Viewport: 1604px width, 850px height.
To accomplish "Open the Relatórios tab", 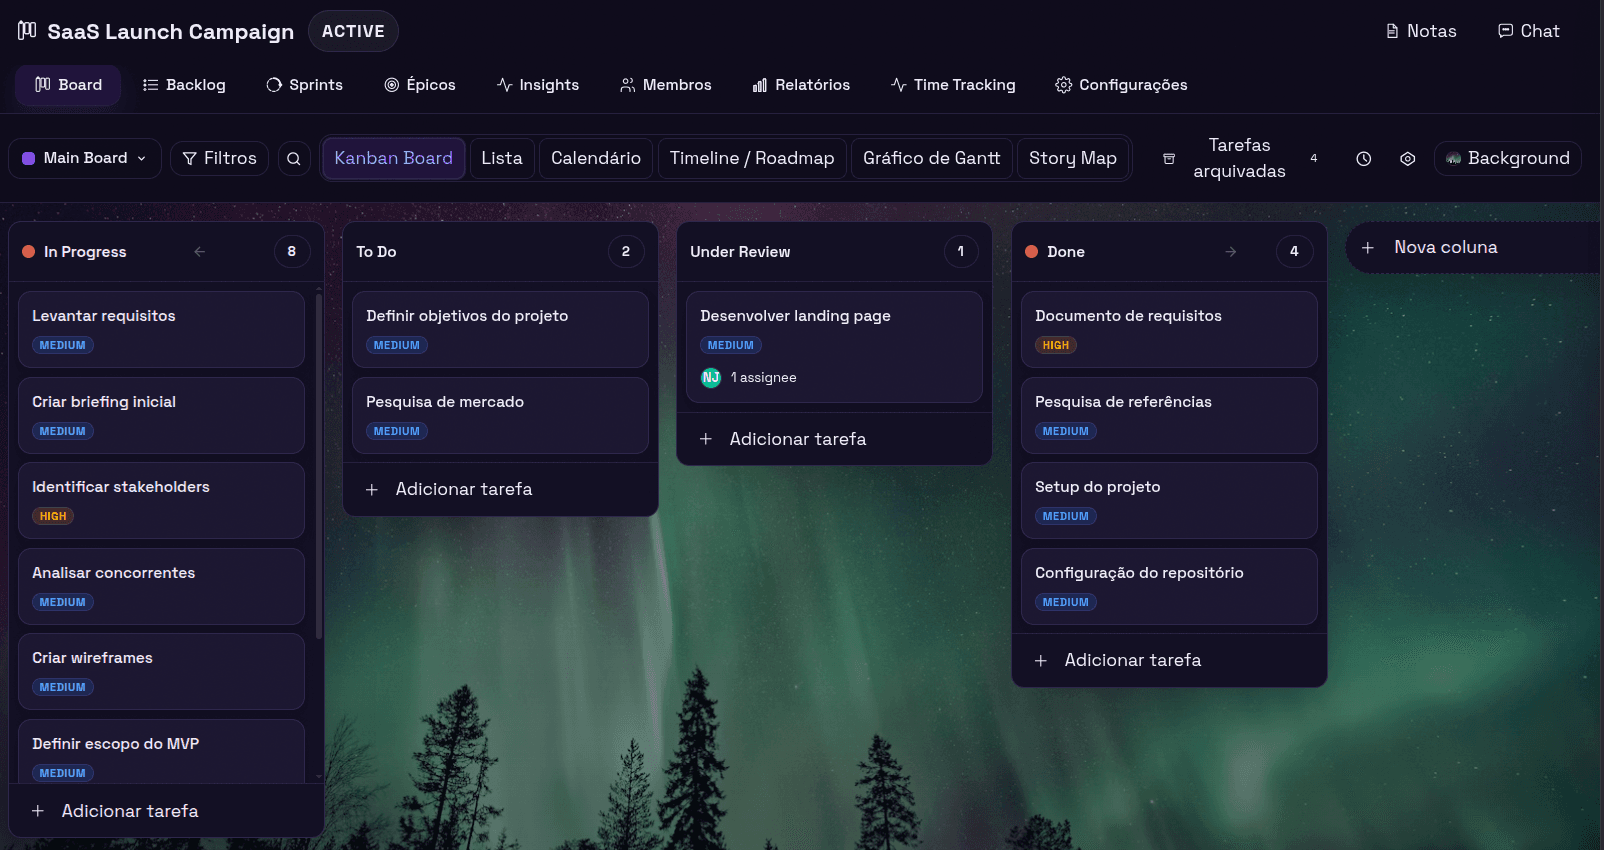I will click(x=801, y=85).
